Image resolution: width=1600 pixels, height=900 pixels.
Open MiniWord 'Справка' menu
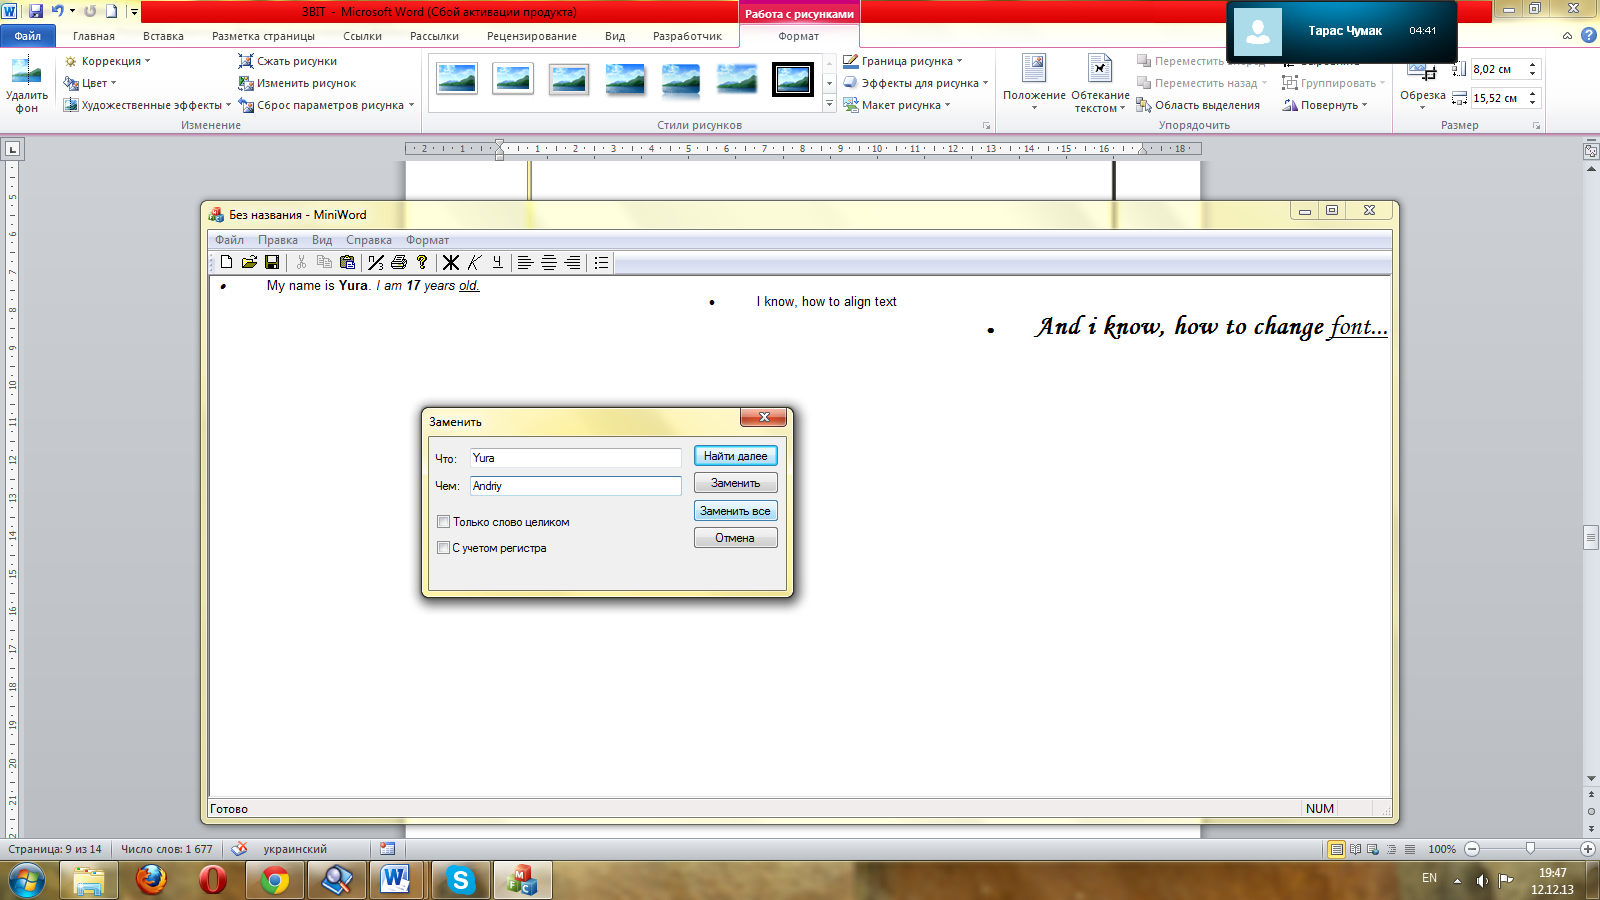369,240
